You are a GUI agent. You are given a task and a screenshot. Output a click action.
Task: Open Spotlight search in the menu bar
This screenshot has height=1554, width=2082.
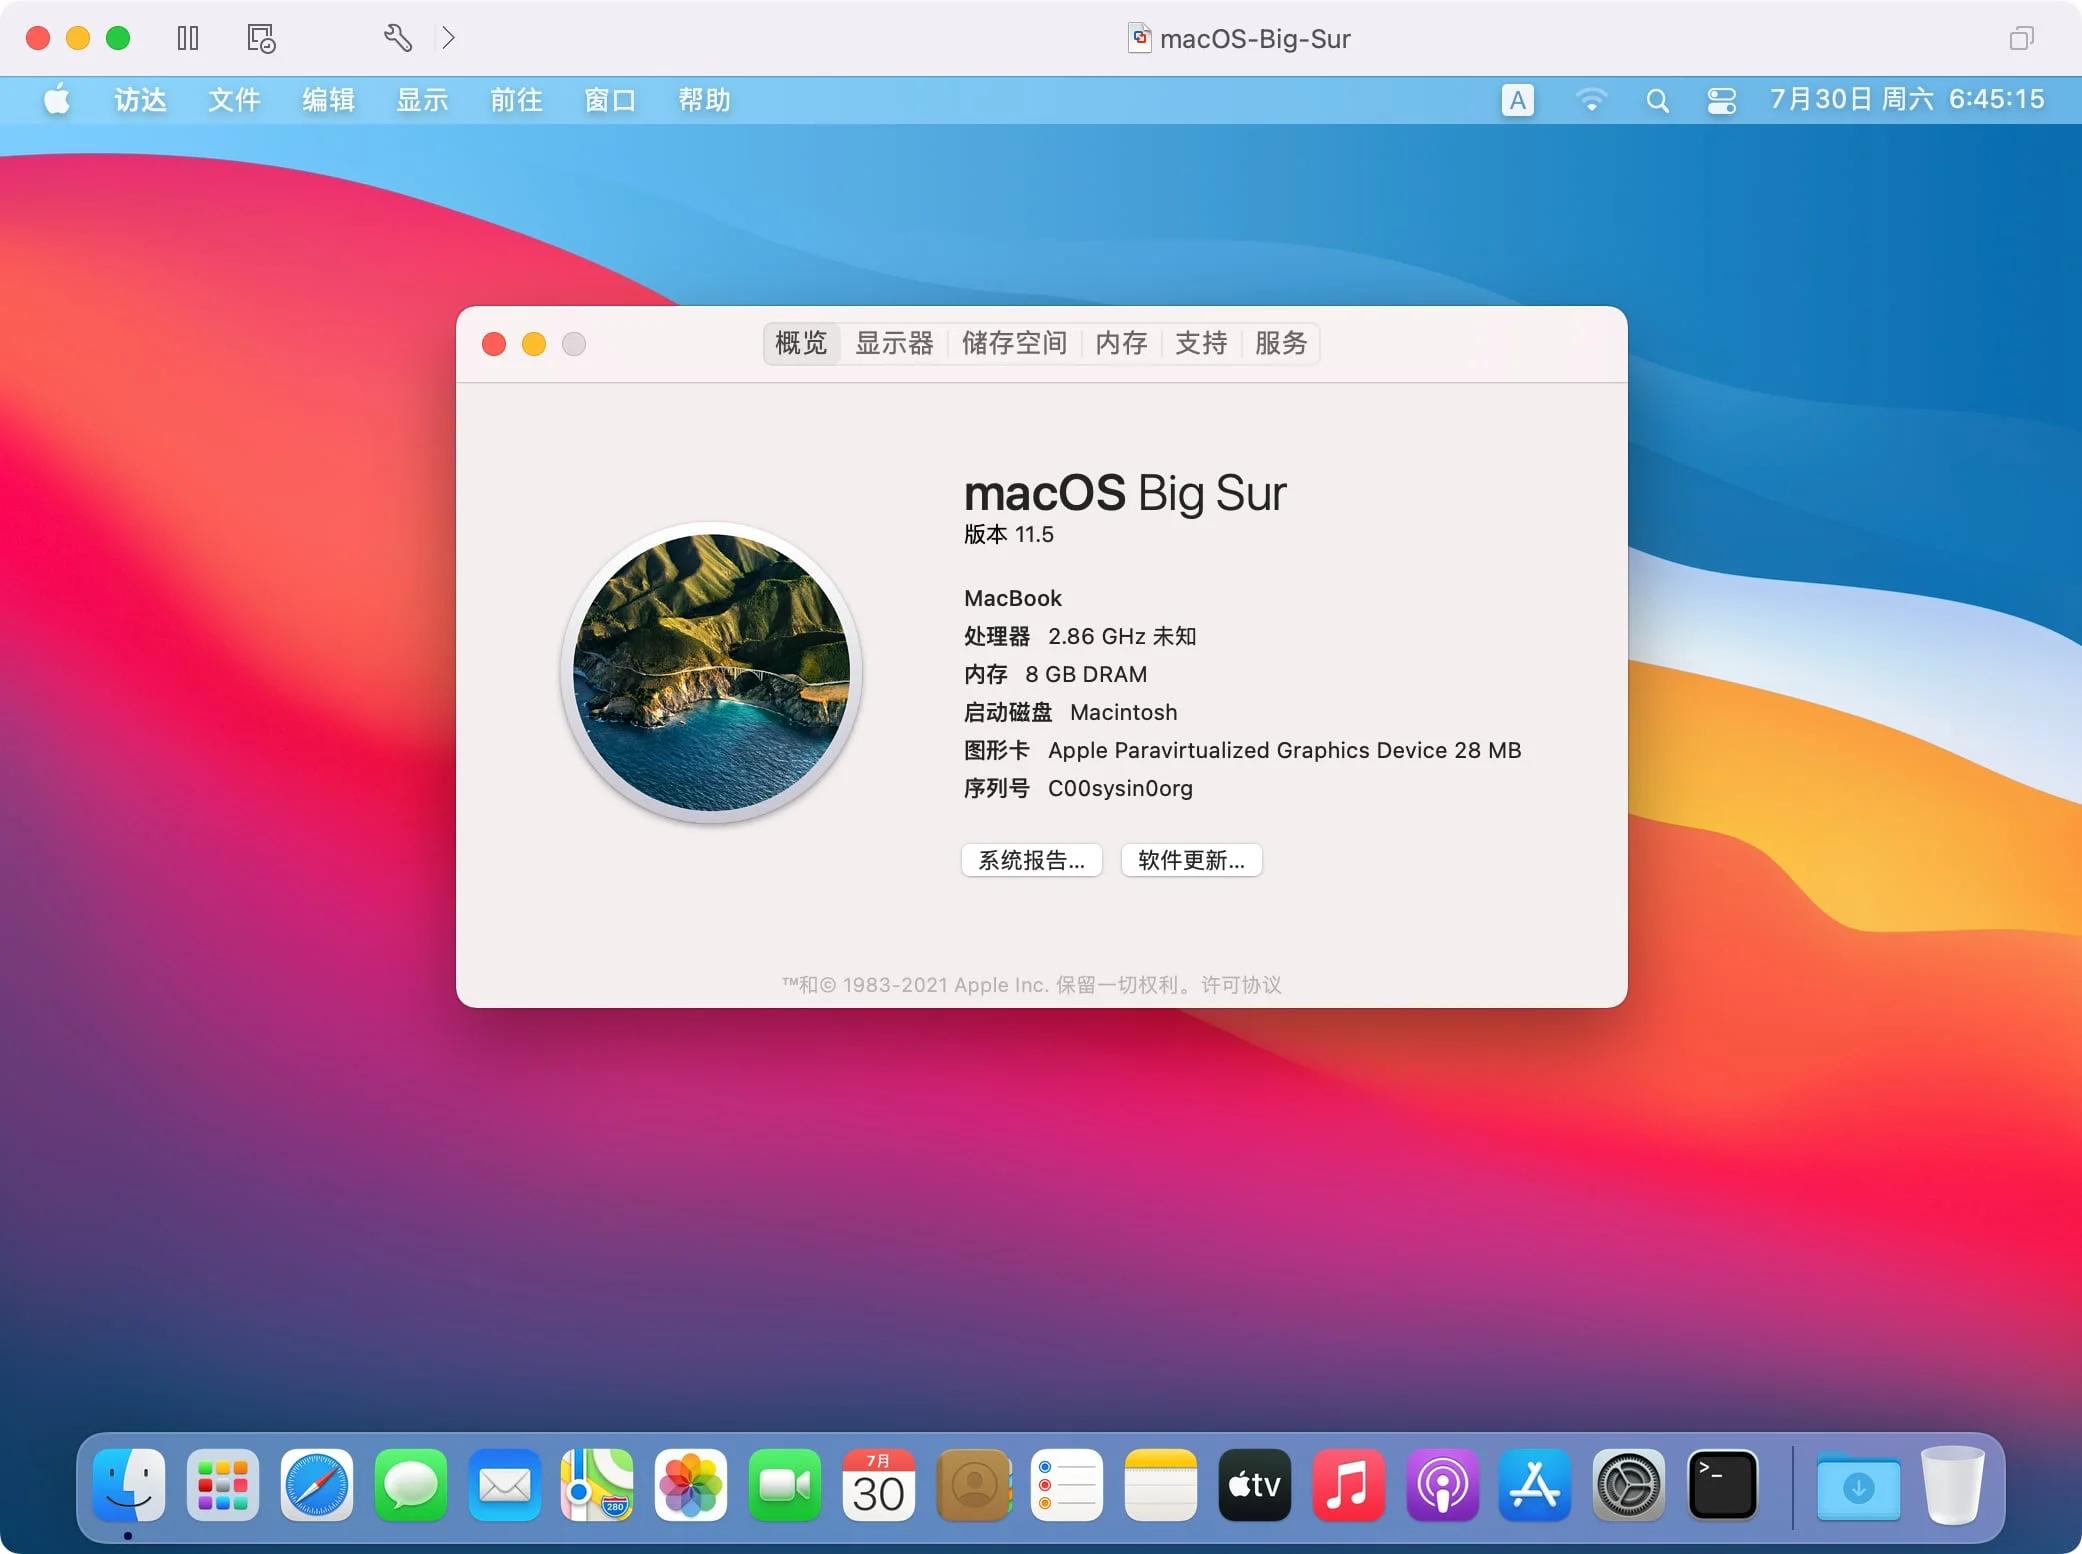pyautogui.click(x=1657, y=100)
